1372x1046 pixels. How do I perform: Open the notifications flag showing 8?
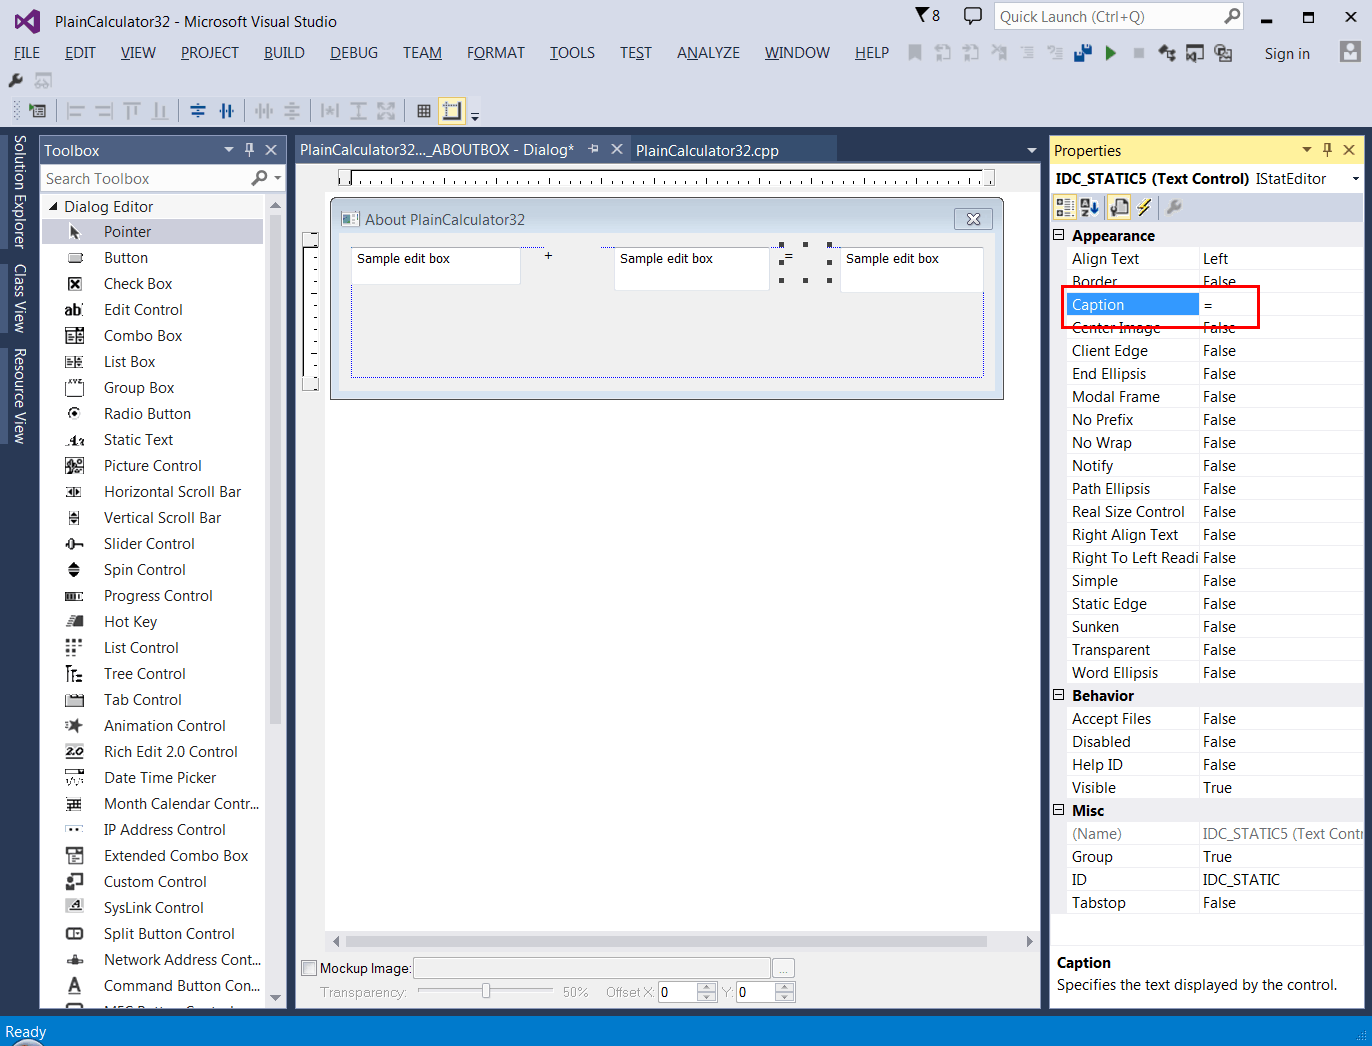(x=928, y=16)
